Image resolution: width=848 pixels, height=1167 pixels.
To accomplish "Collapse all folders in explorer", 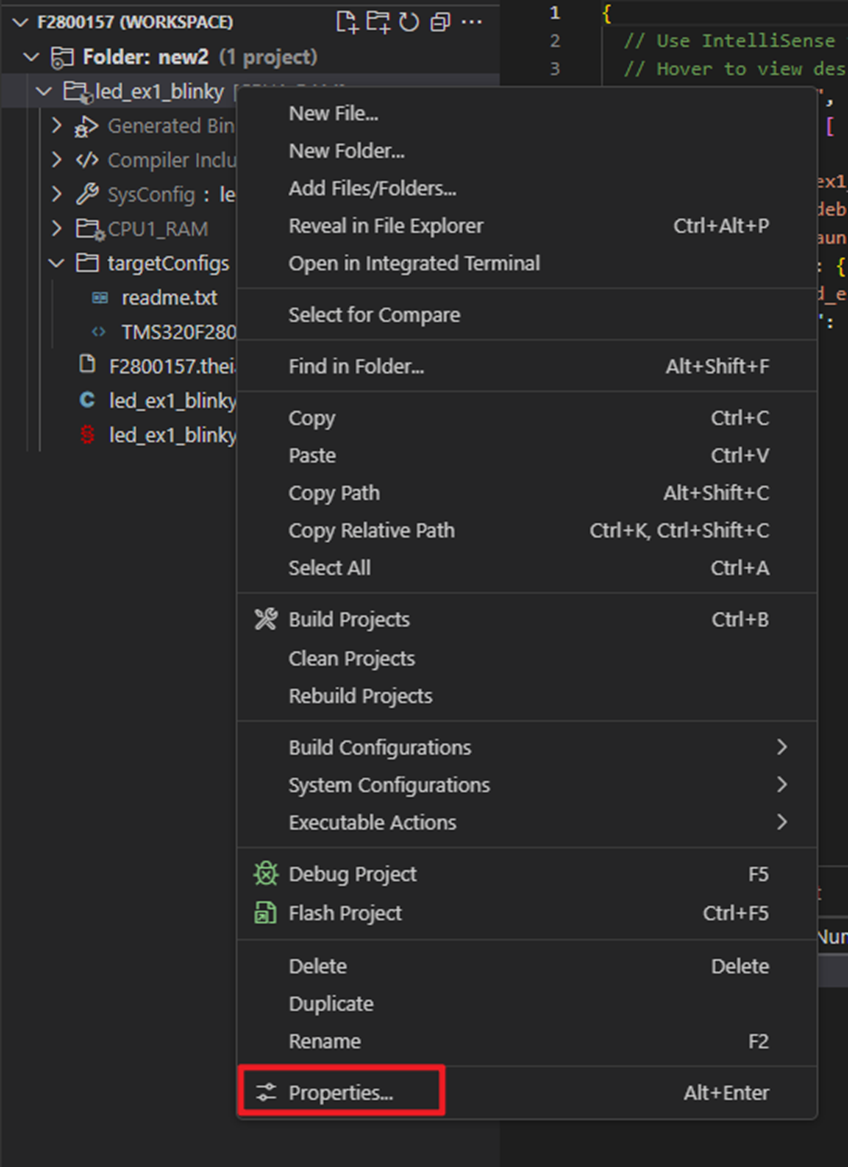I will 440,21.
